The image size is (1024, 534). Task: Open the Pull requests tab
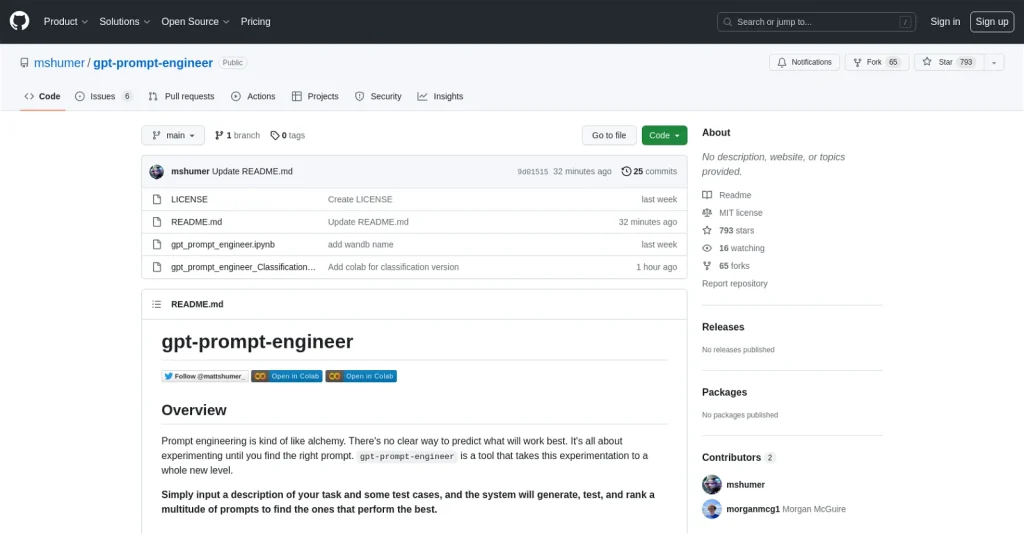coord(181,96)
